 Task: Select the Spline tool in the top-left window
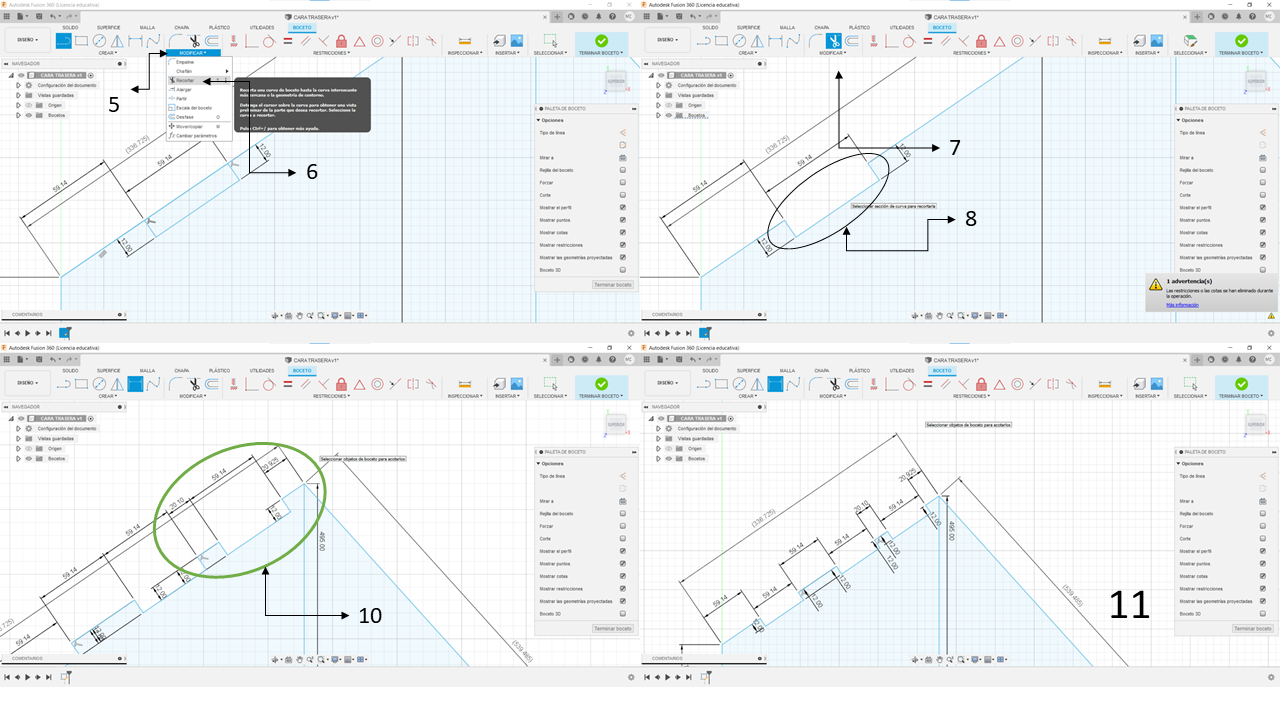[154, 41]
